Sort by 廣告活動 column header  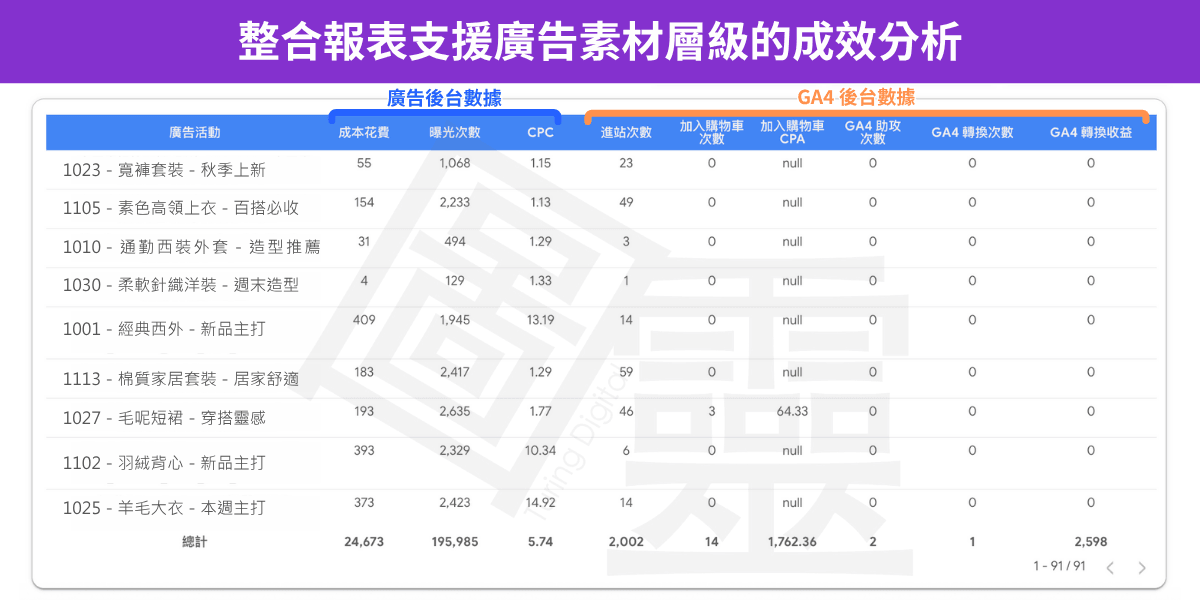pyautogui.click(x=195, y=132)
